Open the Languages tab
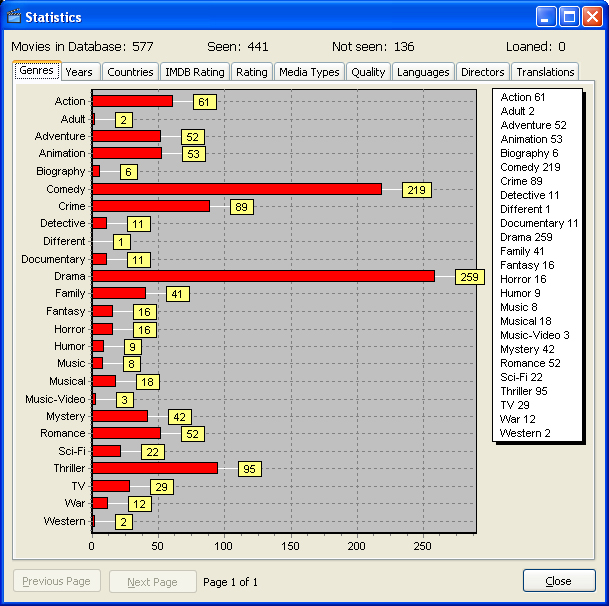Image resolution: width=609 pixels, height=606 pixels. pyautogui.click(x=422, y=72)
